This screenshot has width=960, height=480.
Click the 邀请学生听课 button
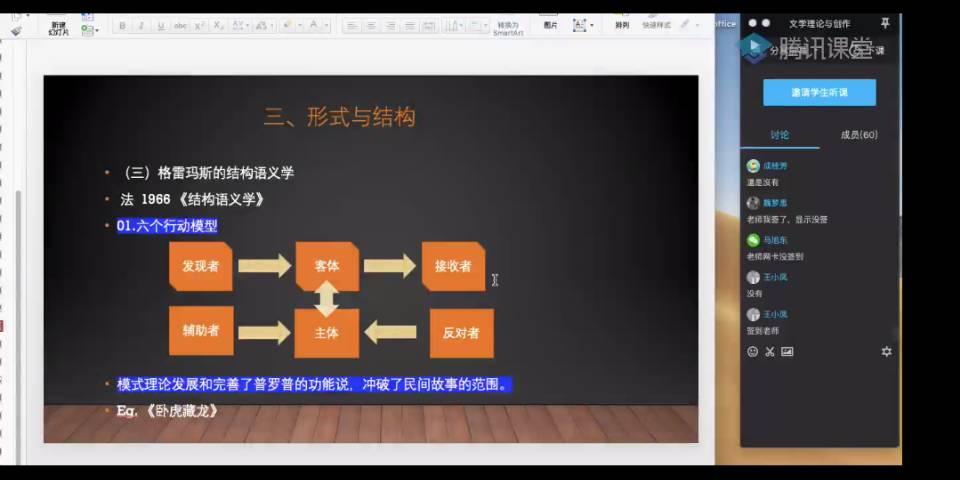819,92
